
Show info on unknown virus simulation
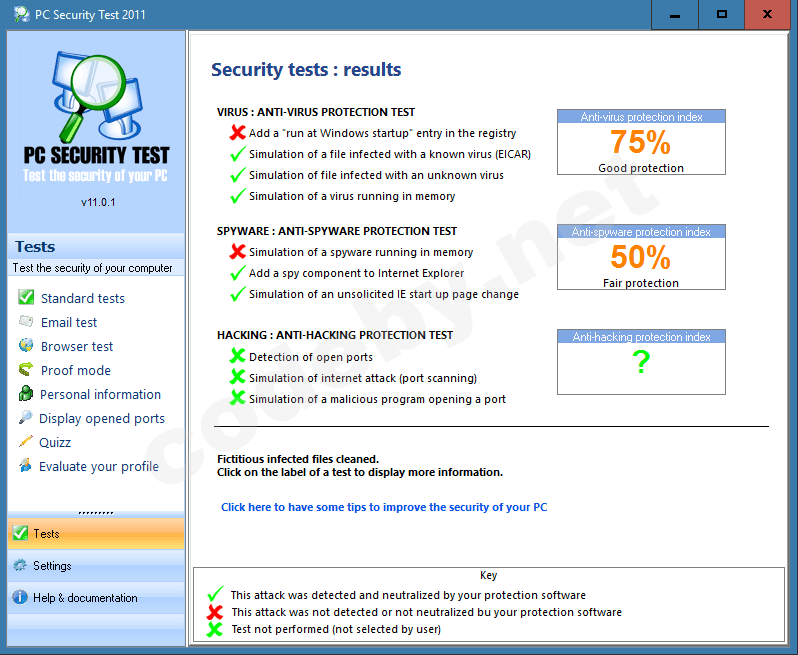point(376,175)
